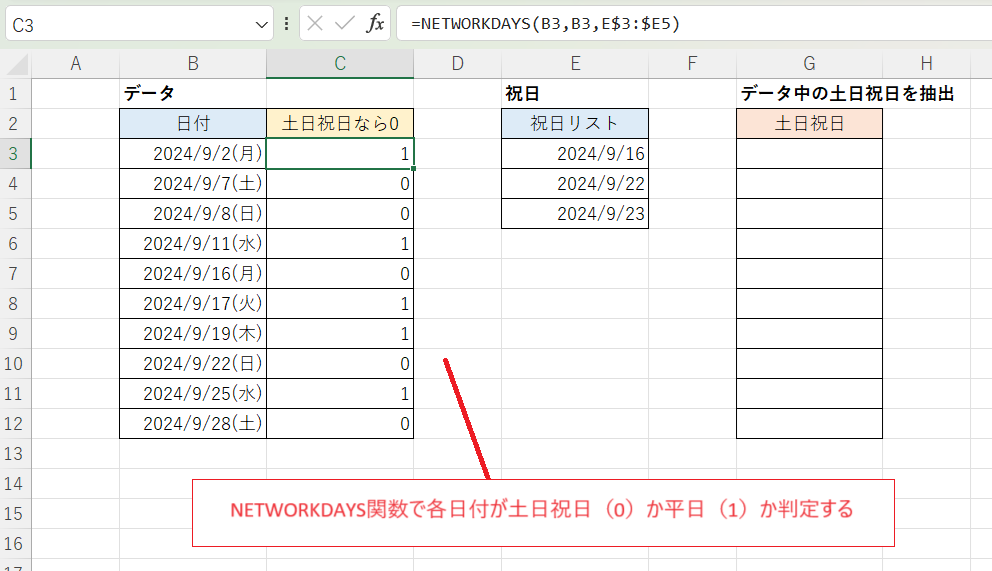The width and height of the screenshot is (992, 571).
Task: Select column C header
Action: pos(340,63)
